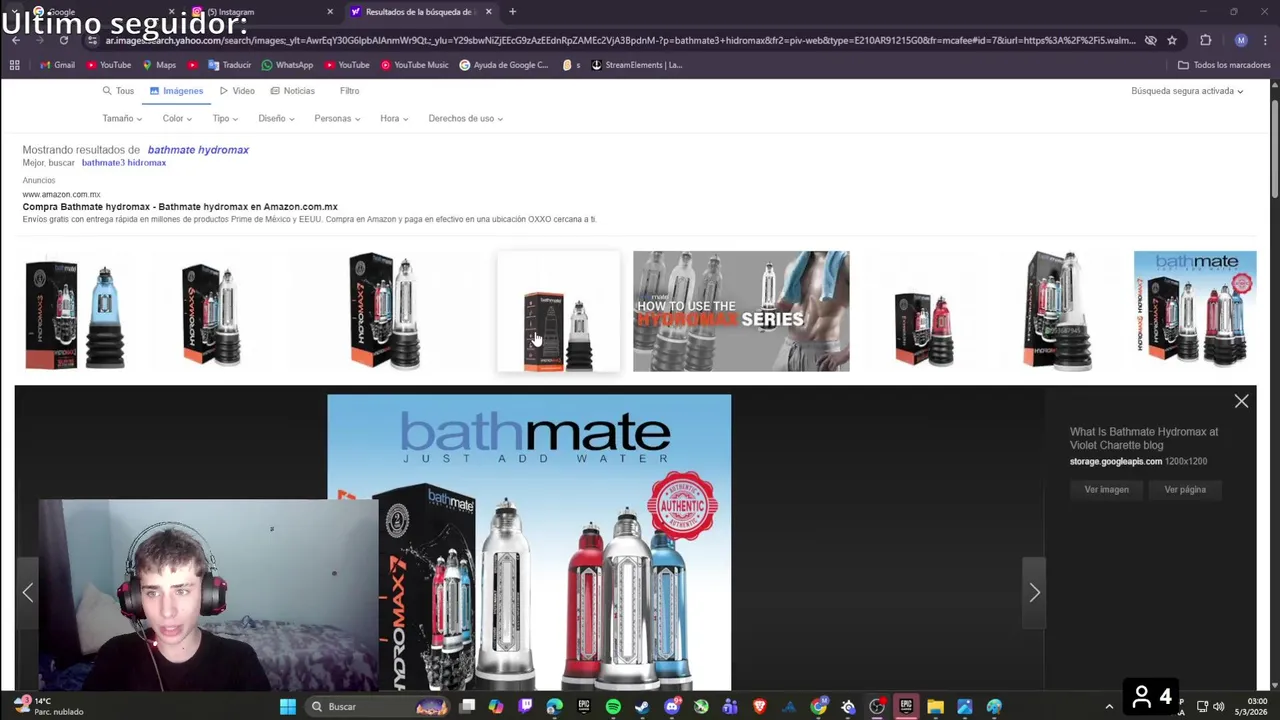The height and width of the screenshot is (720, 1280).
Task: Open the StreamElements bookmark
Action: click(636, 65)
